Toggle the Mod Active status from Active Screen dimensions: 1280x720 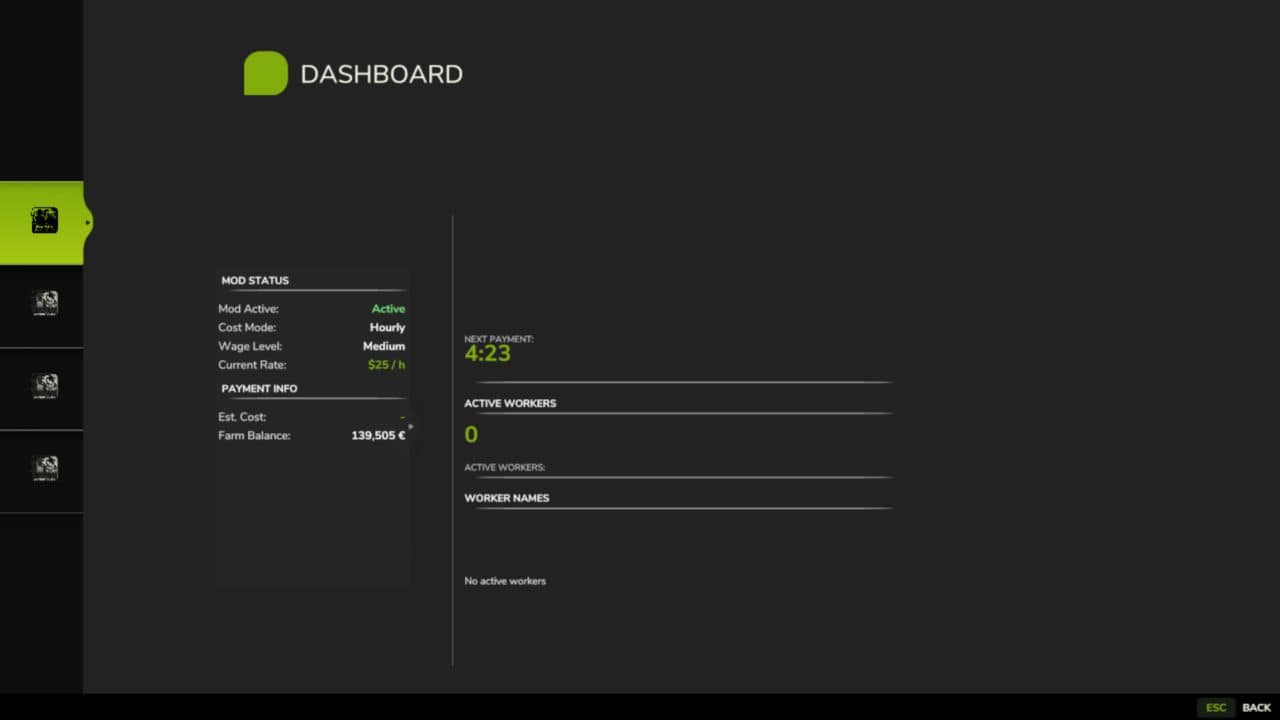(388, 308)
